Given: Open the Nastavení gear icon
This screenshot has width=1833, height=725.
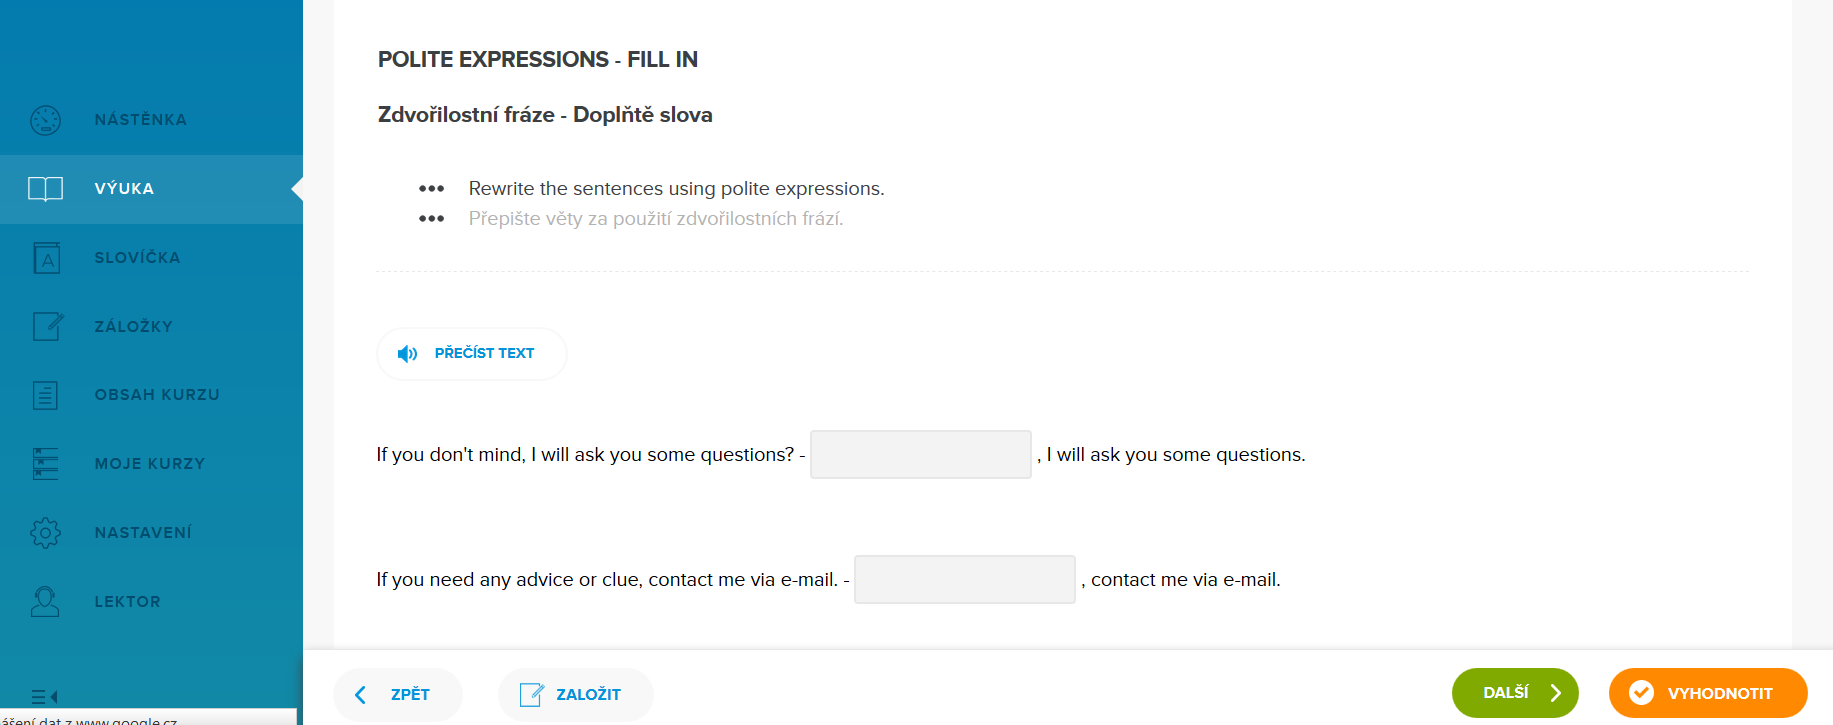Looking at the screenshot, I should [46, 533].
